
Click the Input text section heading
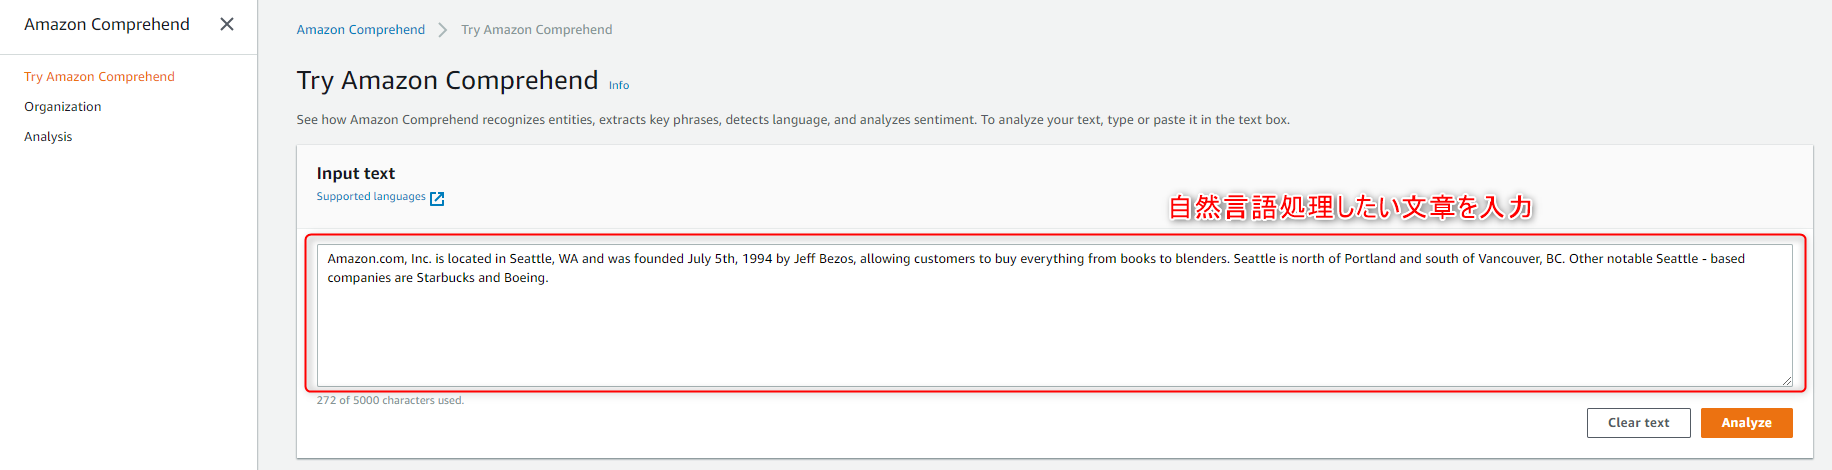(x=356, y=174)
